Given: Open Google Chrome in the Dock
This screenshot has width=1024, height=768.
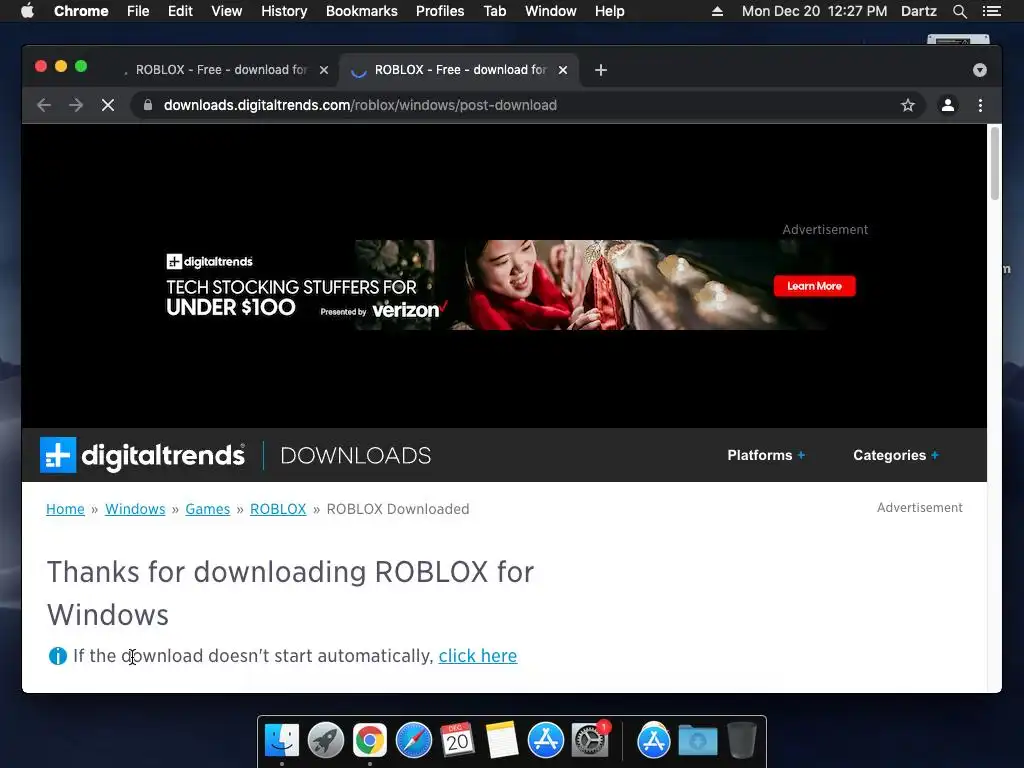Looking at the screenshot, I should tap(370, 740).
